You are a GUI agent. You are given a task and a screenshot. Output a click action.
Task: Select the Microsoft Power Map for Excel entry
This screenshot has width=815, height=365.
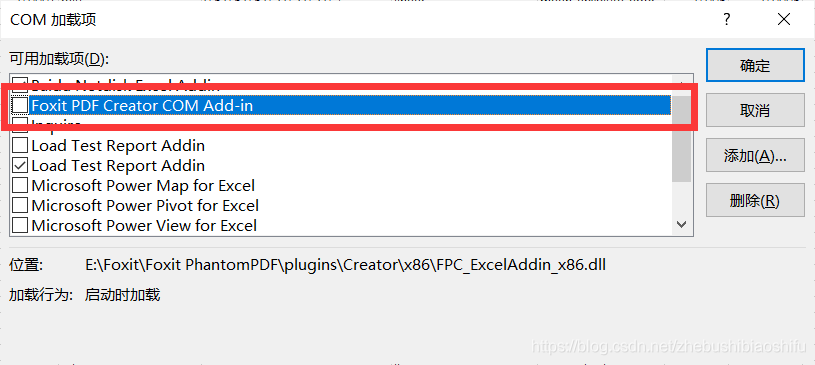[143, 185]
